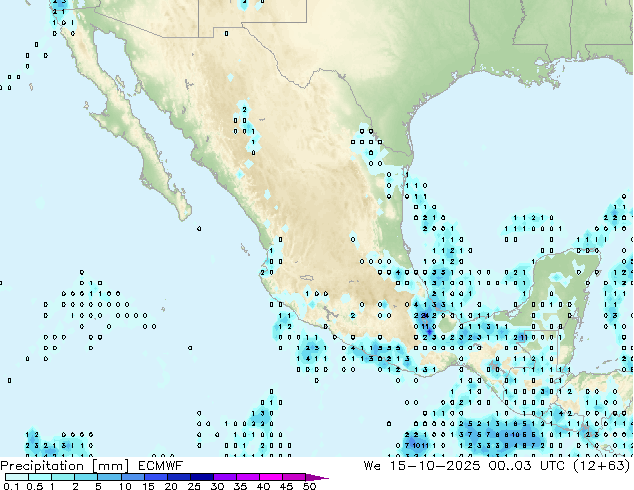
Task: Click the '35' legend tick label
Action: 240,486
